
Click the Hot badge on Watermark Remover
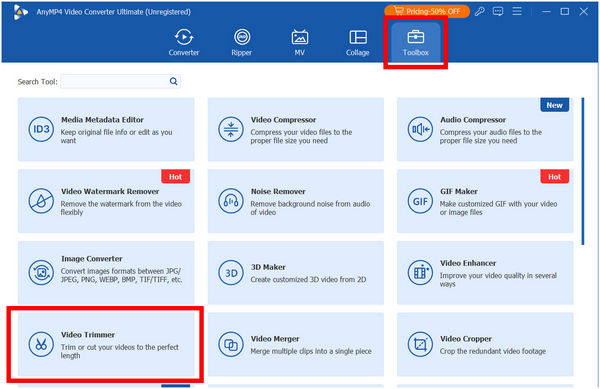(x=175, y=177)
